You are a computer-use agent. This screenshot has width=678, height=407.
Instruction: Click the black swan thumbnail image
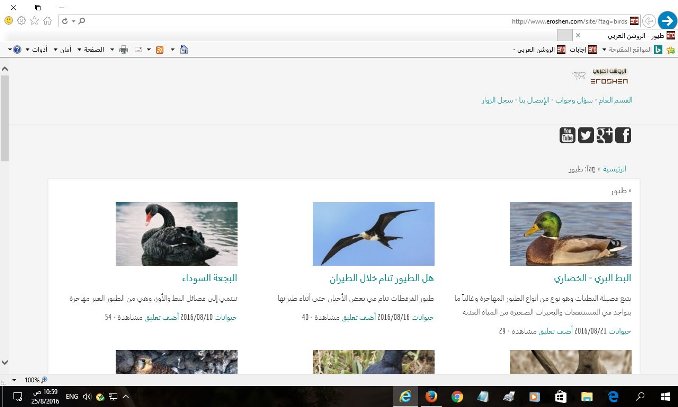[176, 233]
